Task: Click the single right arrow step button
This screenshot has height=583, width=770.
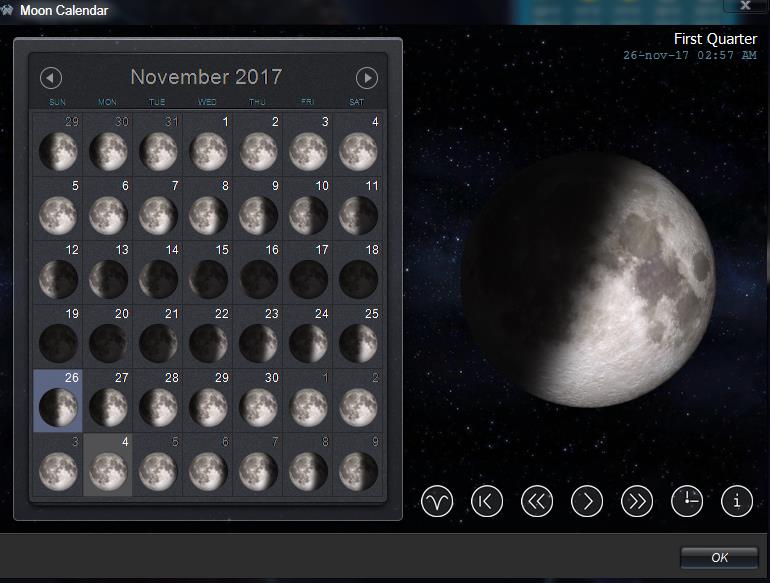Action: pyautogui.click(x=587, y=501)
